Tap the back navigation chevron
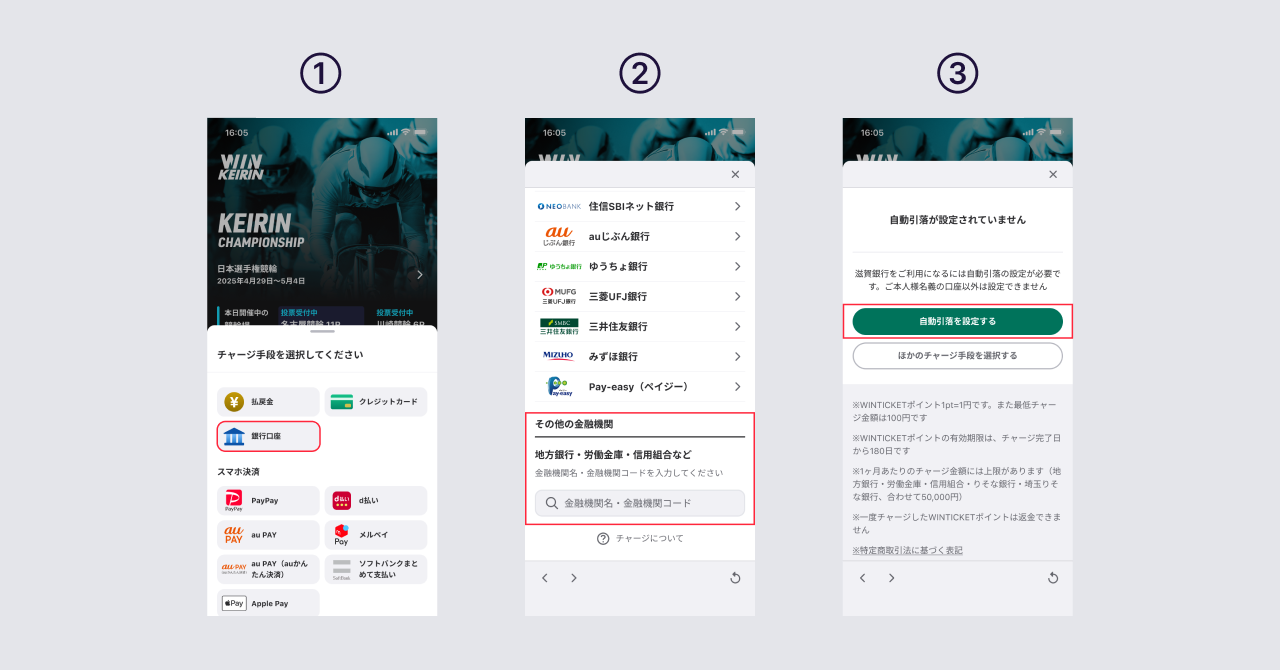This screenshot has height=670, width=1280. click(544, 577)
